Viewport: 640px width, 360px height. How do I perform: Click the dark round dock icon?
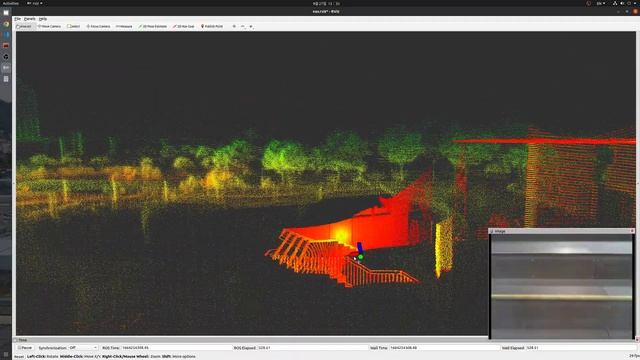tap(6, 57)
